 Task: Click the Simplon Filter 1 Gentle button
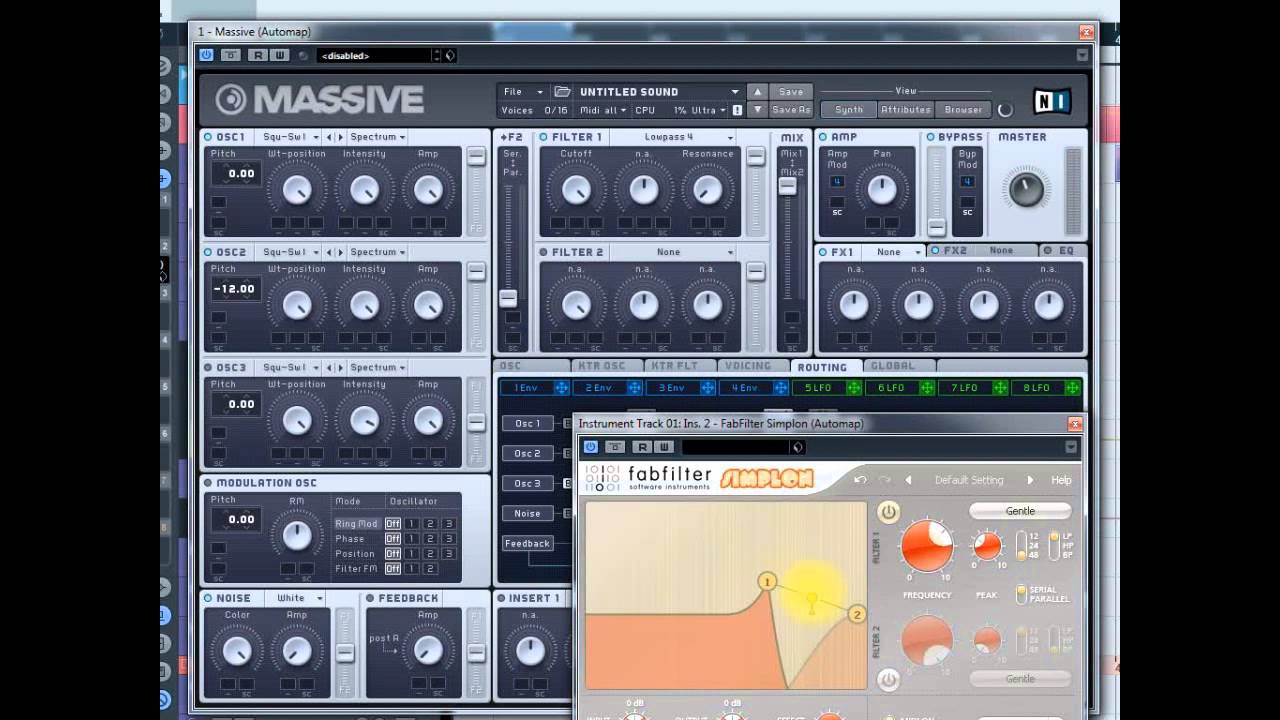[1020, 511]
